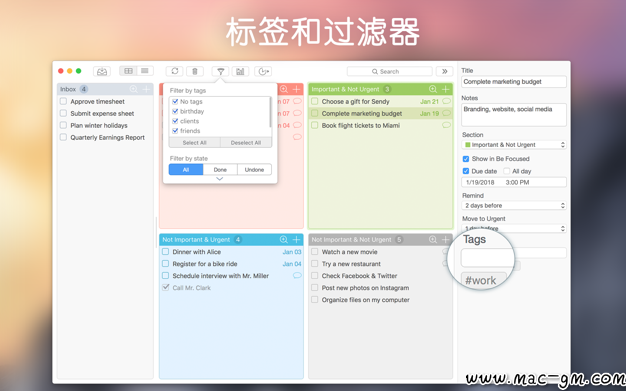Filter tasks by Undone state
Viewport: 626px width, 391px height.
click(x=255, y=170)
